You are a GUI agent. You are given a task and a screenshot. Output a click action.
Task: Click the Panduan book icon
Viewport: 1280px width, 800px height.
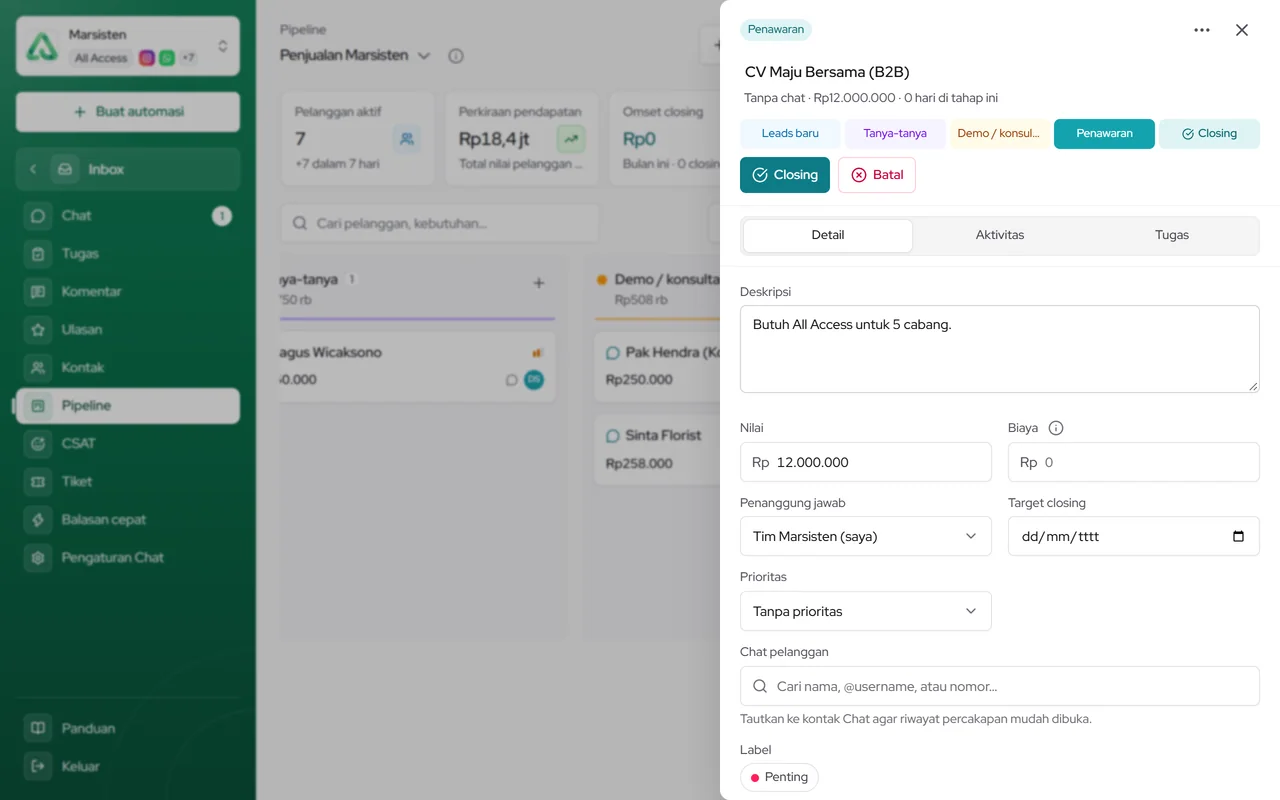[x=38, y=728]
